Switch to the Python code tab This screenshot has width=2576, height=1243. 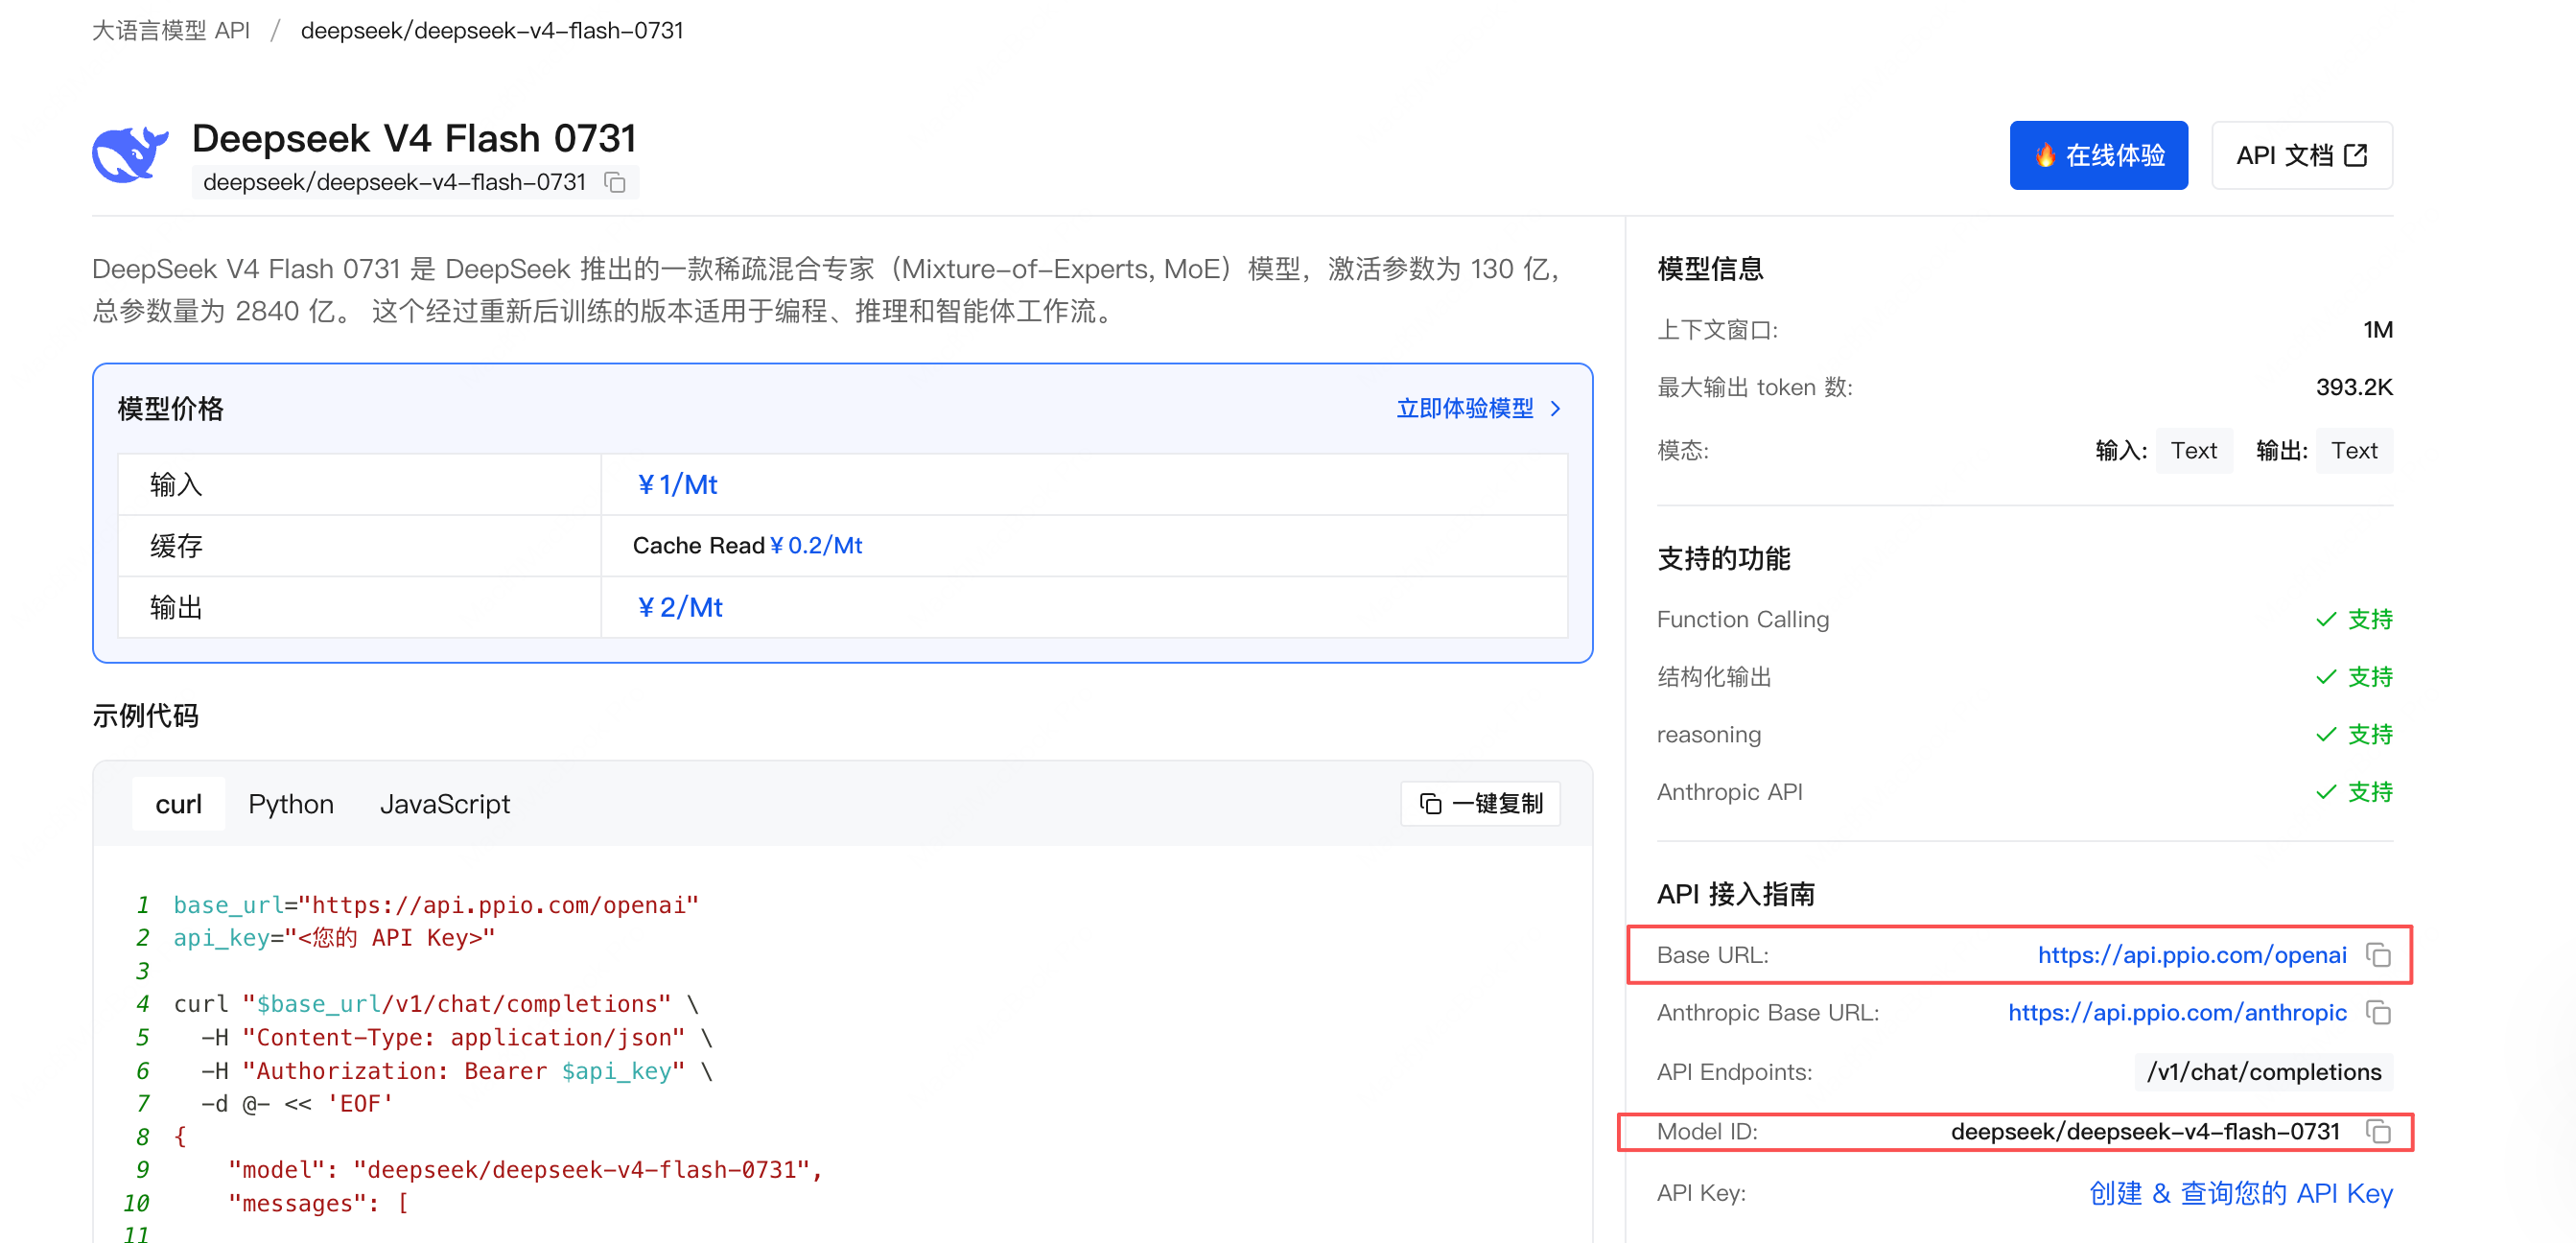tap(291, 804)
